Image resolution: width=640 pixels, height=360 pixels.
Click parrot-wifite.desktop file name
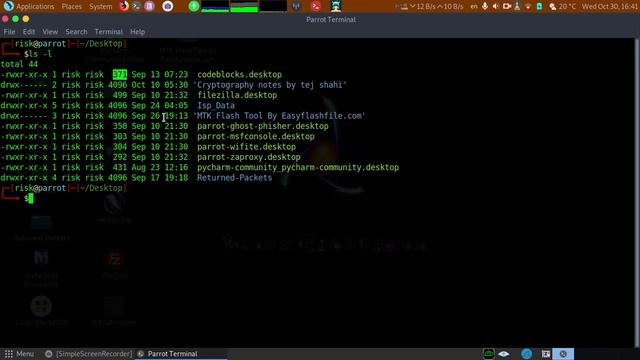tap(247, 147)
